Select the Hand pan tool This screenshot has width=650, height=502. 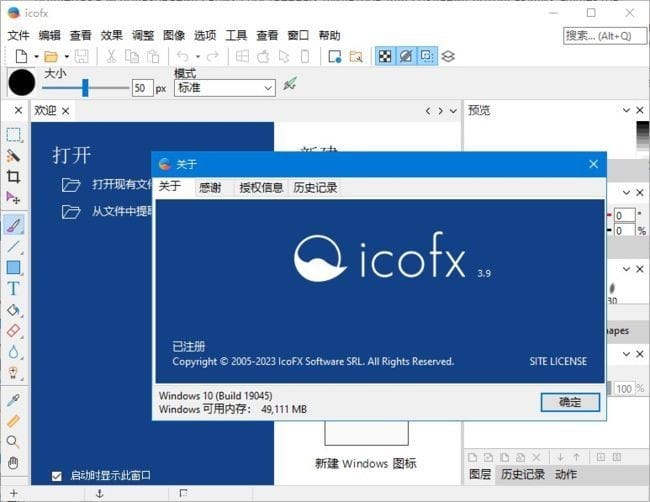tap(13, 463)
